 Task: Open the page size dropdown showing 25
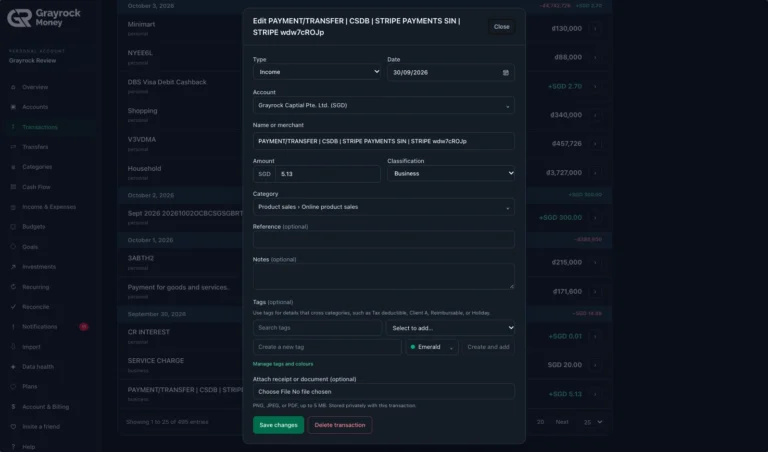[593, 422]
